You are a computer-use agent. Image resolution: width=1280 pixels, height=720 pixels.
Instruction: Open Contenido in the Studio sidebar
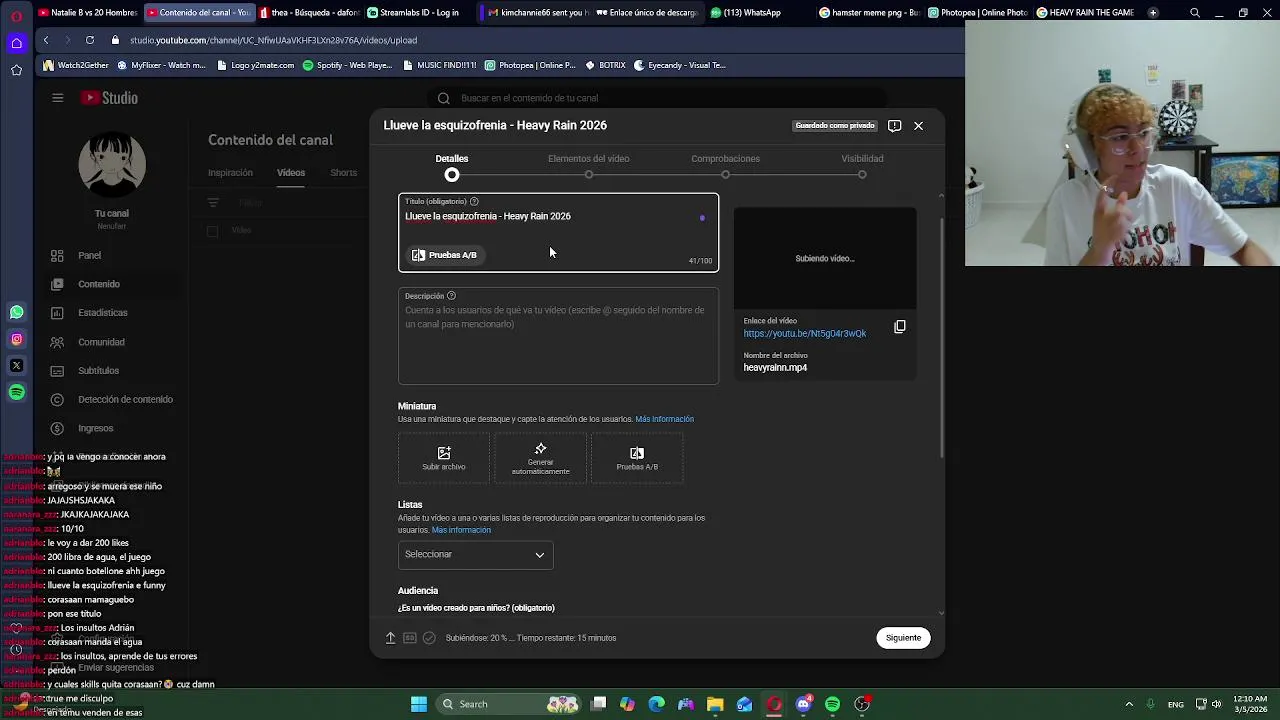[110, 285]
